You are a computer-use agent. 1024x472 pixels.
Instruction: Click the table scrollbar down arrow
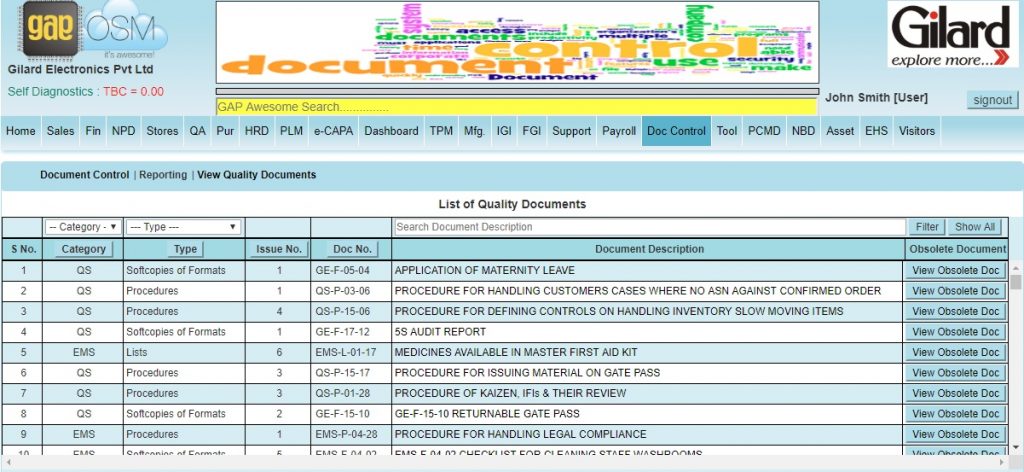[1016, 447]
